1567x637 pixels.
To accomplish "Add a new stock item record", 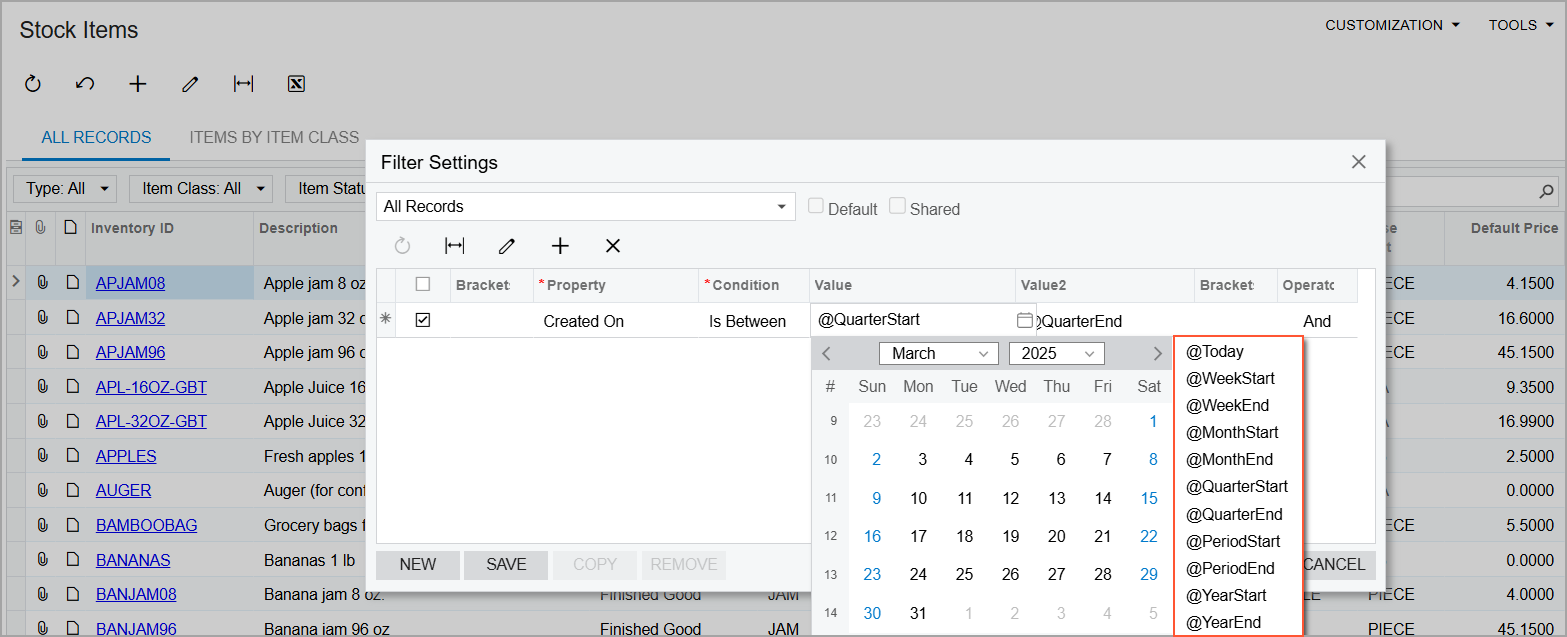I will point(138,84).
